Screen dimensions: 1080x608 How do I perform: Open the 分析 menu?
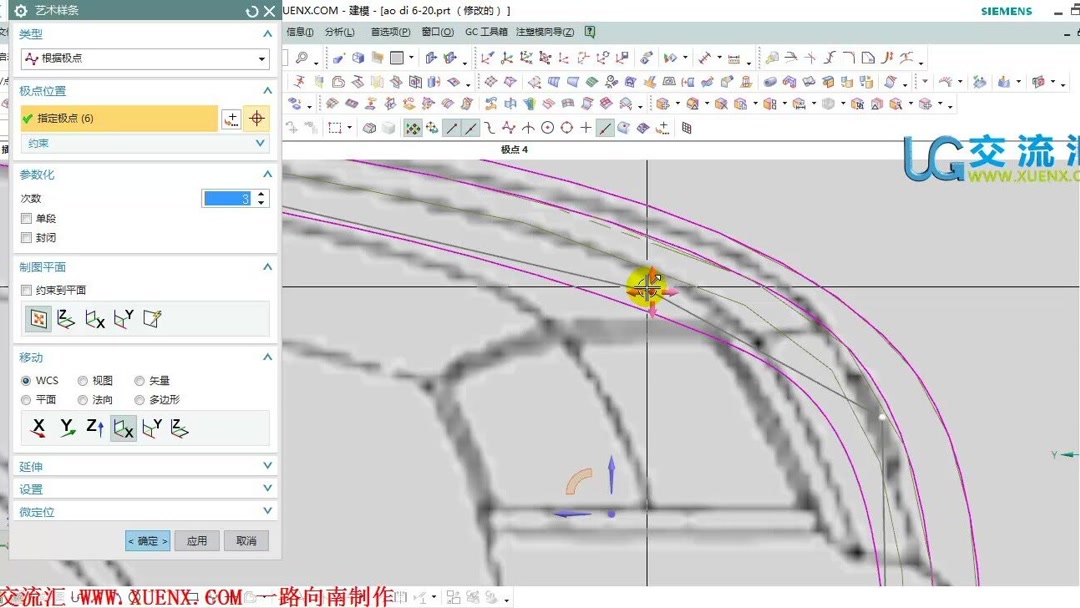(340, 31)
